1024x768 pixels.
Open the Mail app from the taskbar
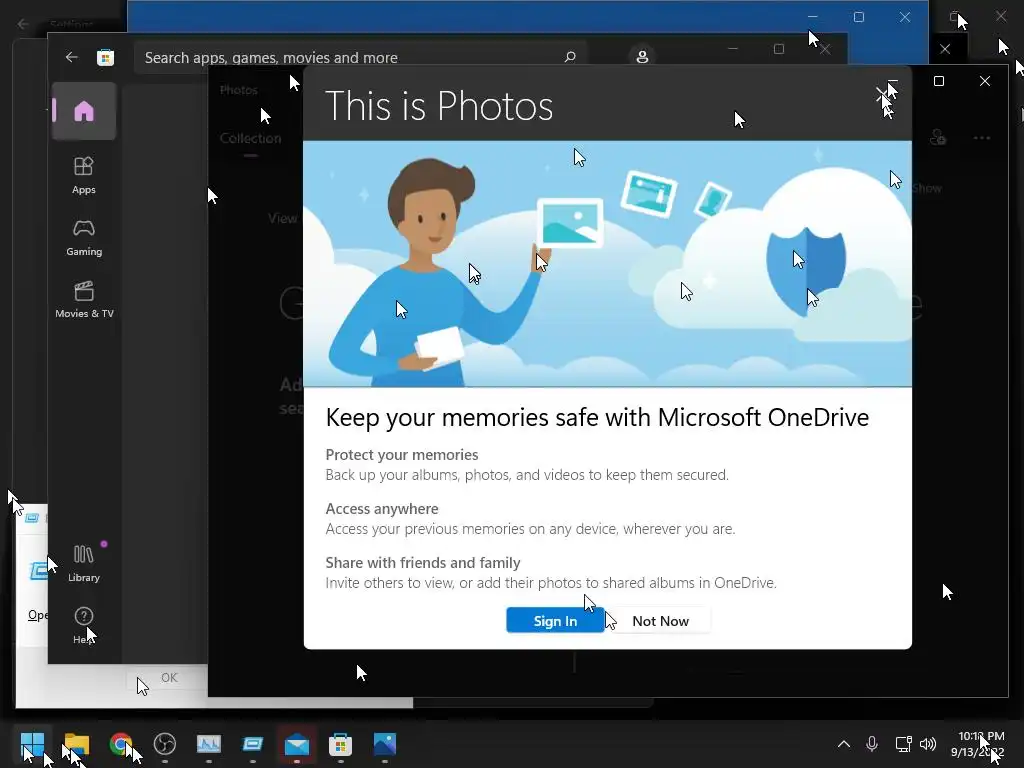[296, 743]
